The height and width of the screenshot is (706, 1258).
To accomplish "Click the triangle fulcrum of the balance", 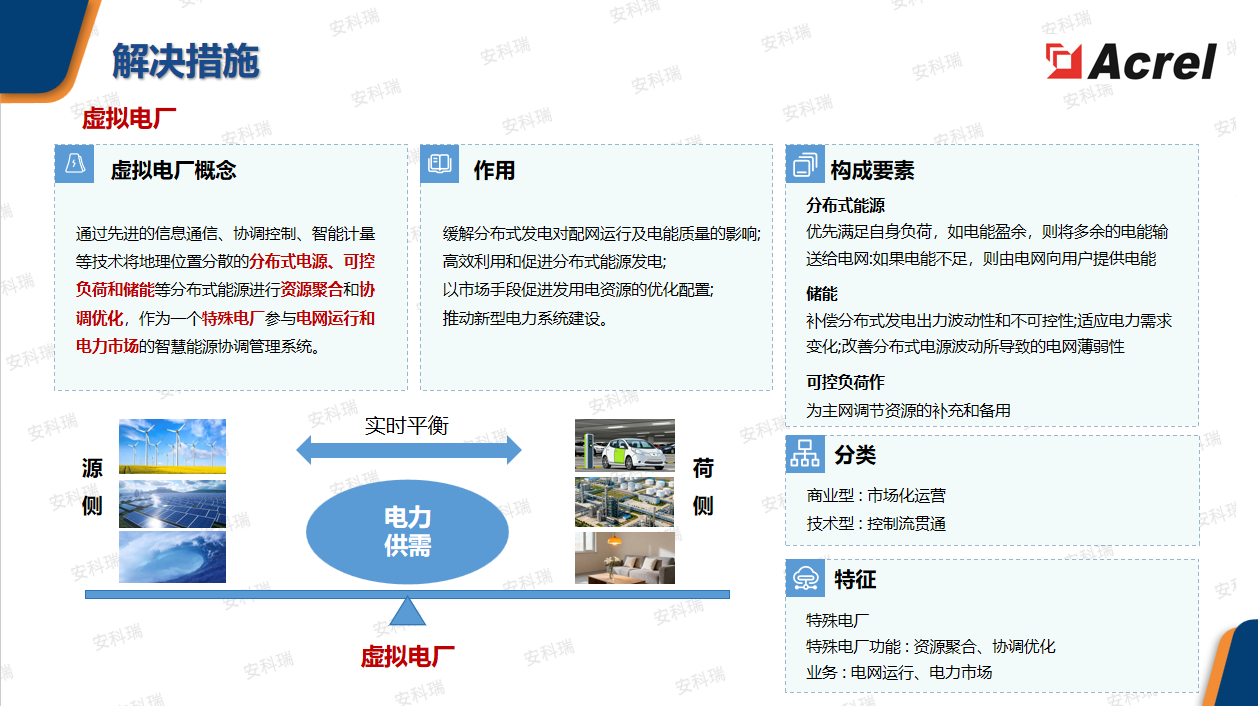I will coord(407,610).
